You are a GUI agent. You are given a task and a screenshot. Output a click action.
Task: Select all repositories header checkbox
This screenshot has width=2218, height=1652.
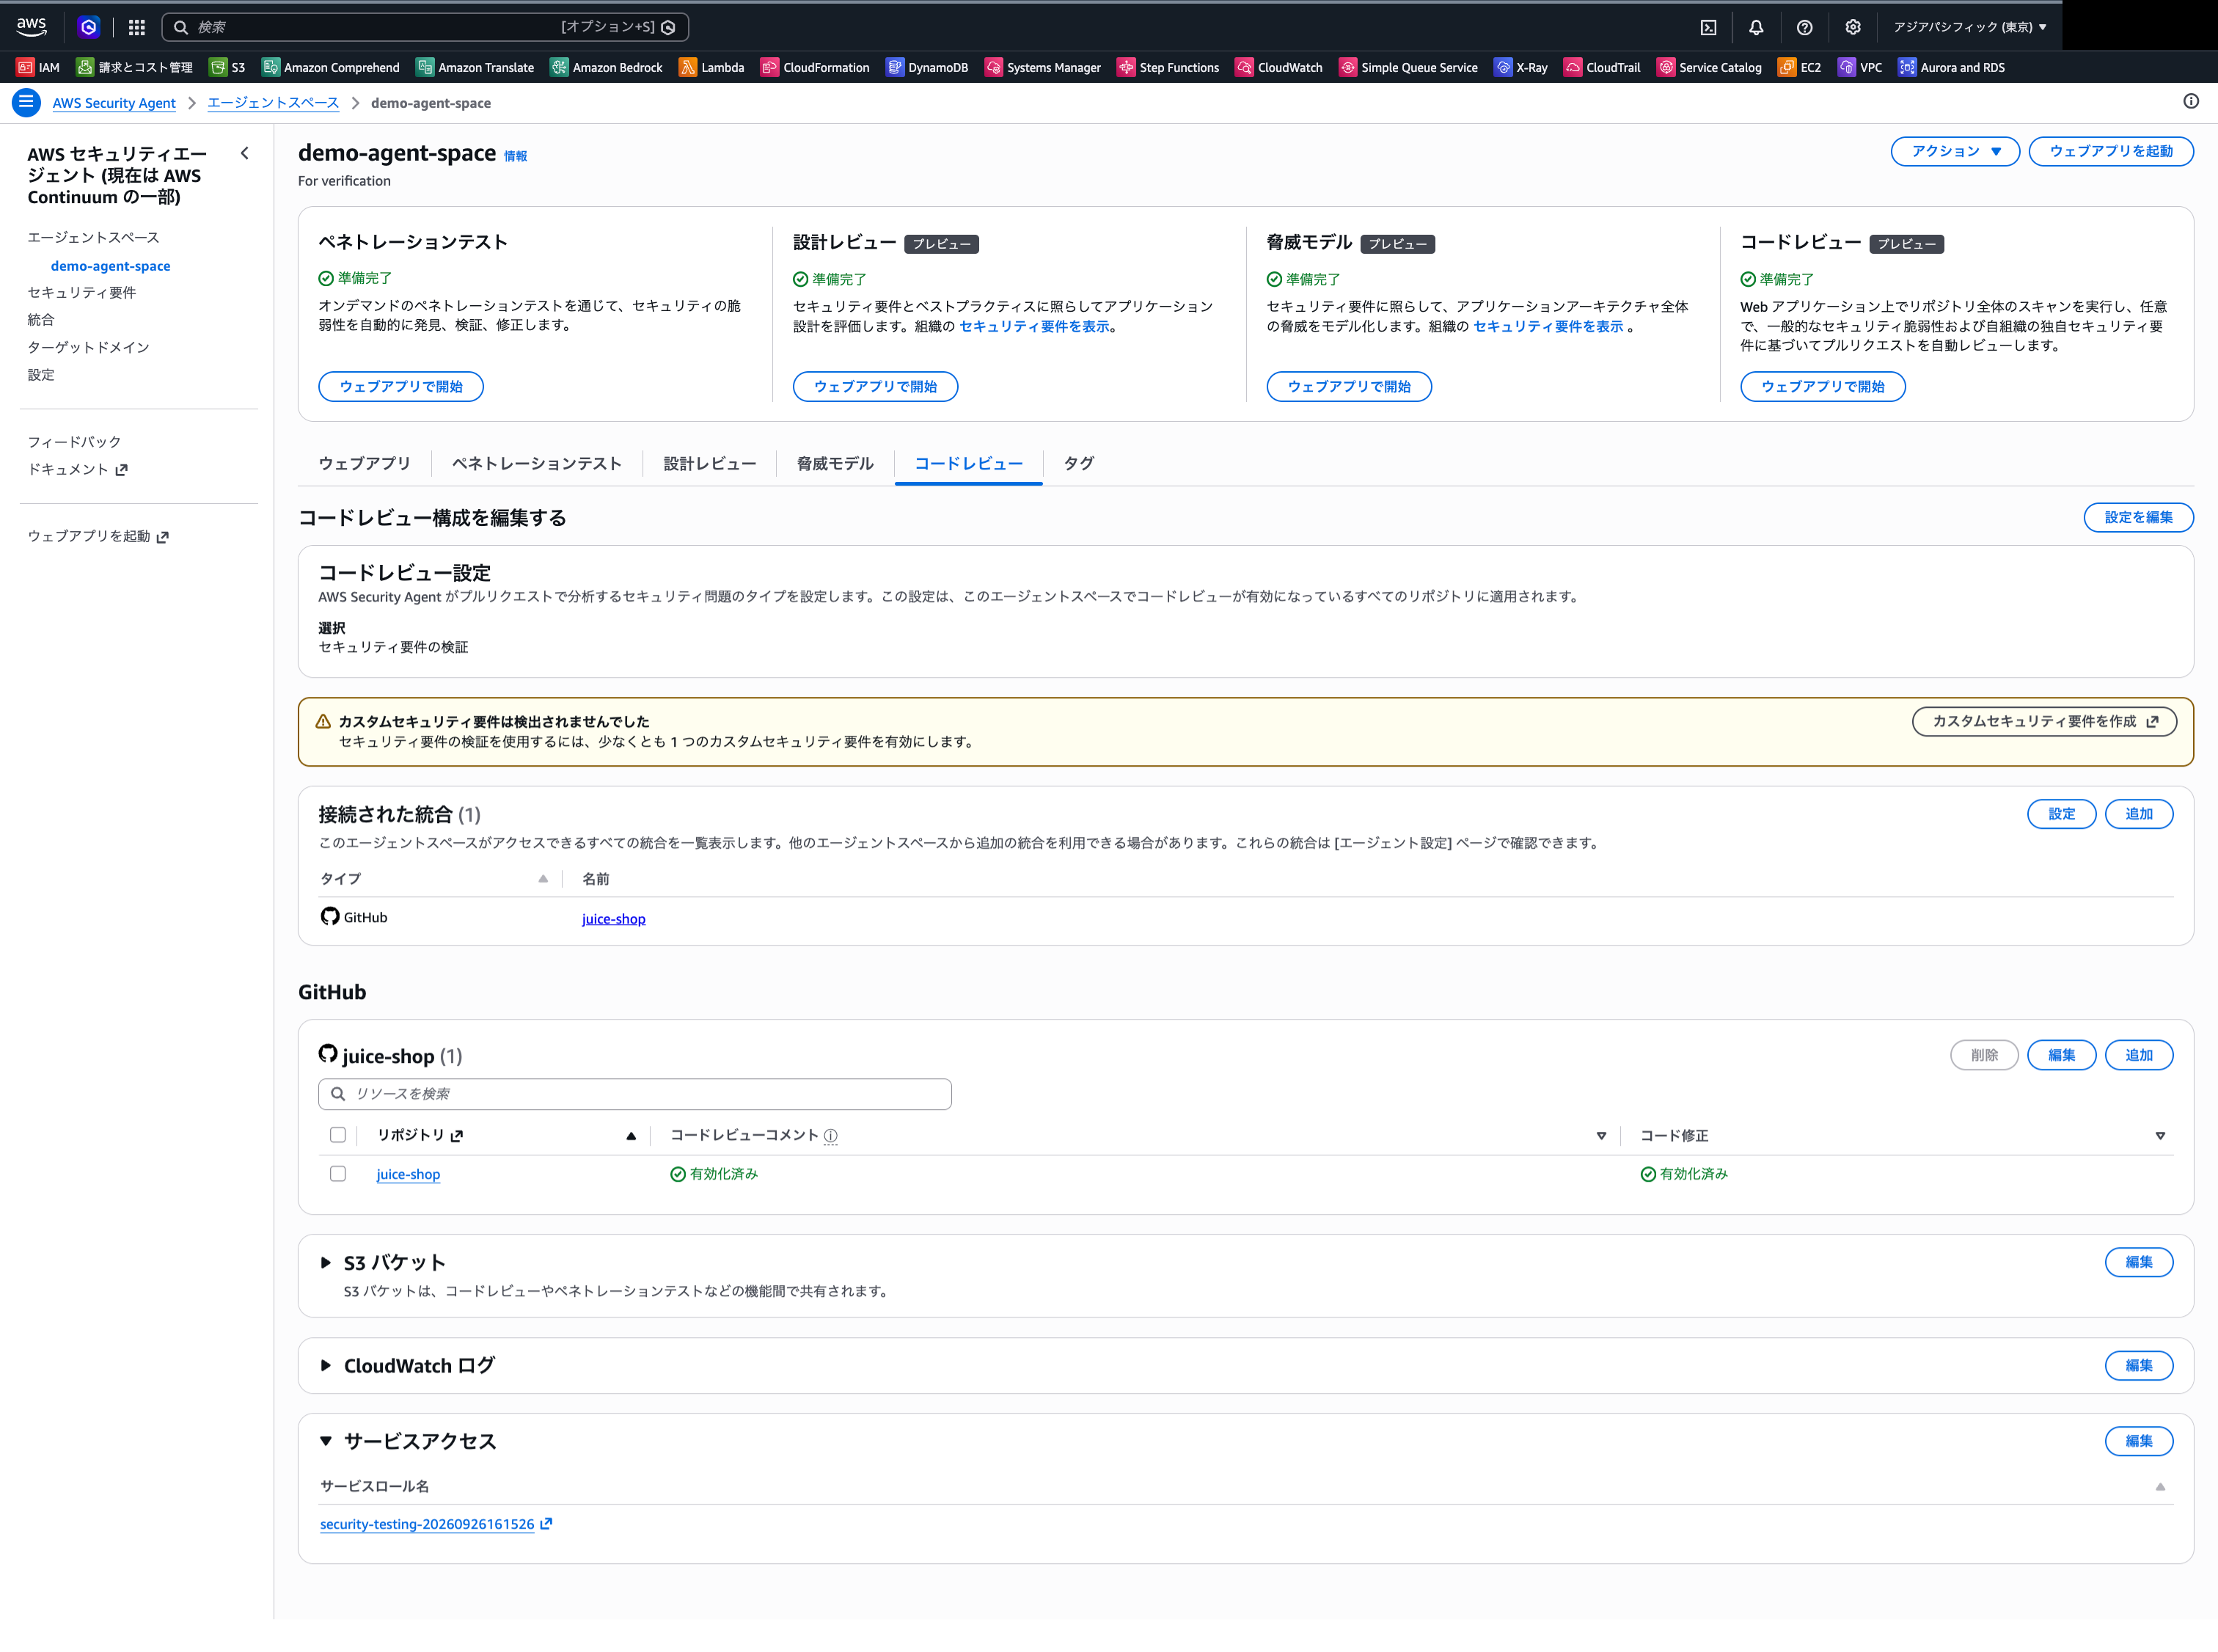tap(338, 1135)
